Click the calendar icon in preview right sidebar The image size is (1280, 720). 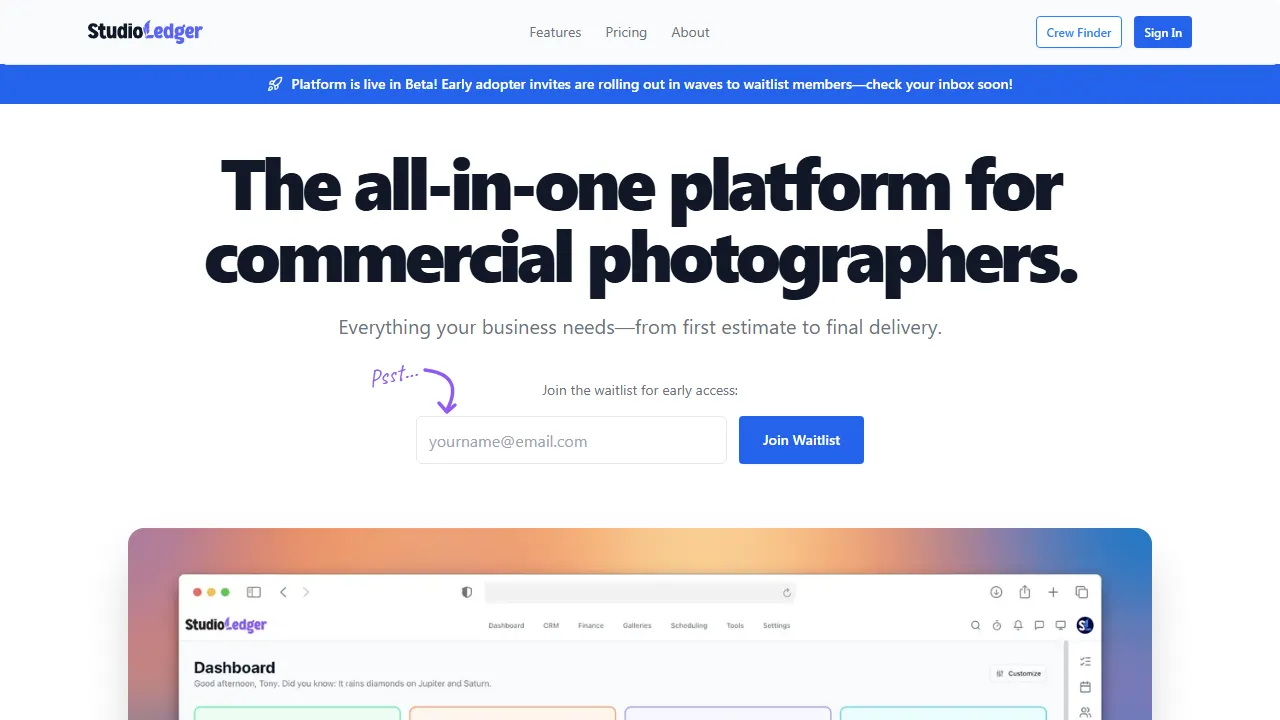tap(1085, 687)
